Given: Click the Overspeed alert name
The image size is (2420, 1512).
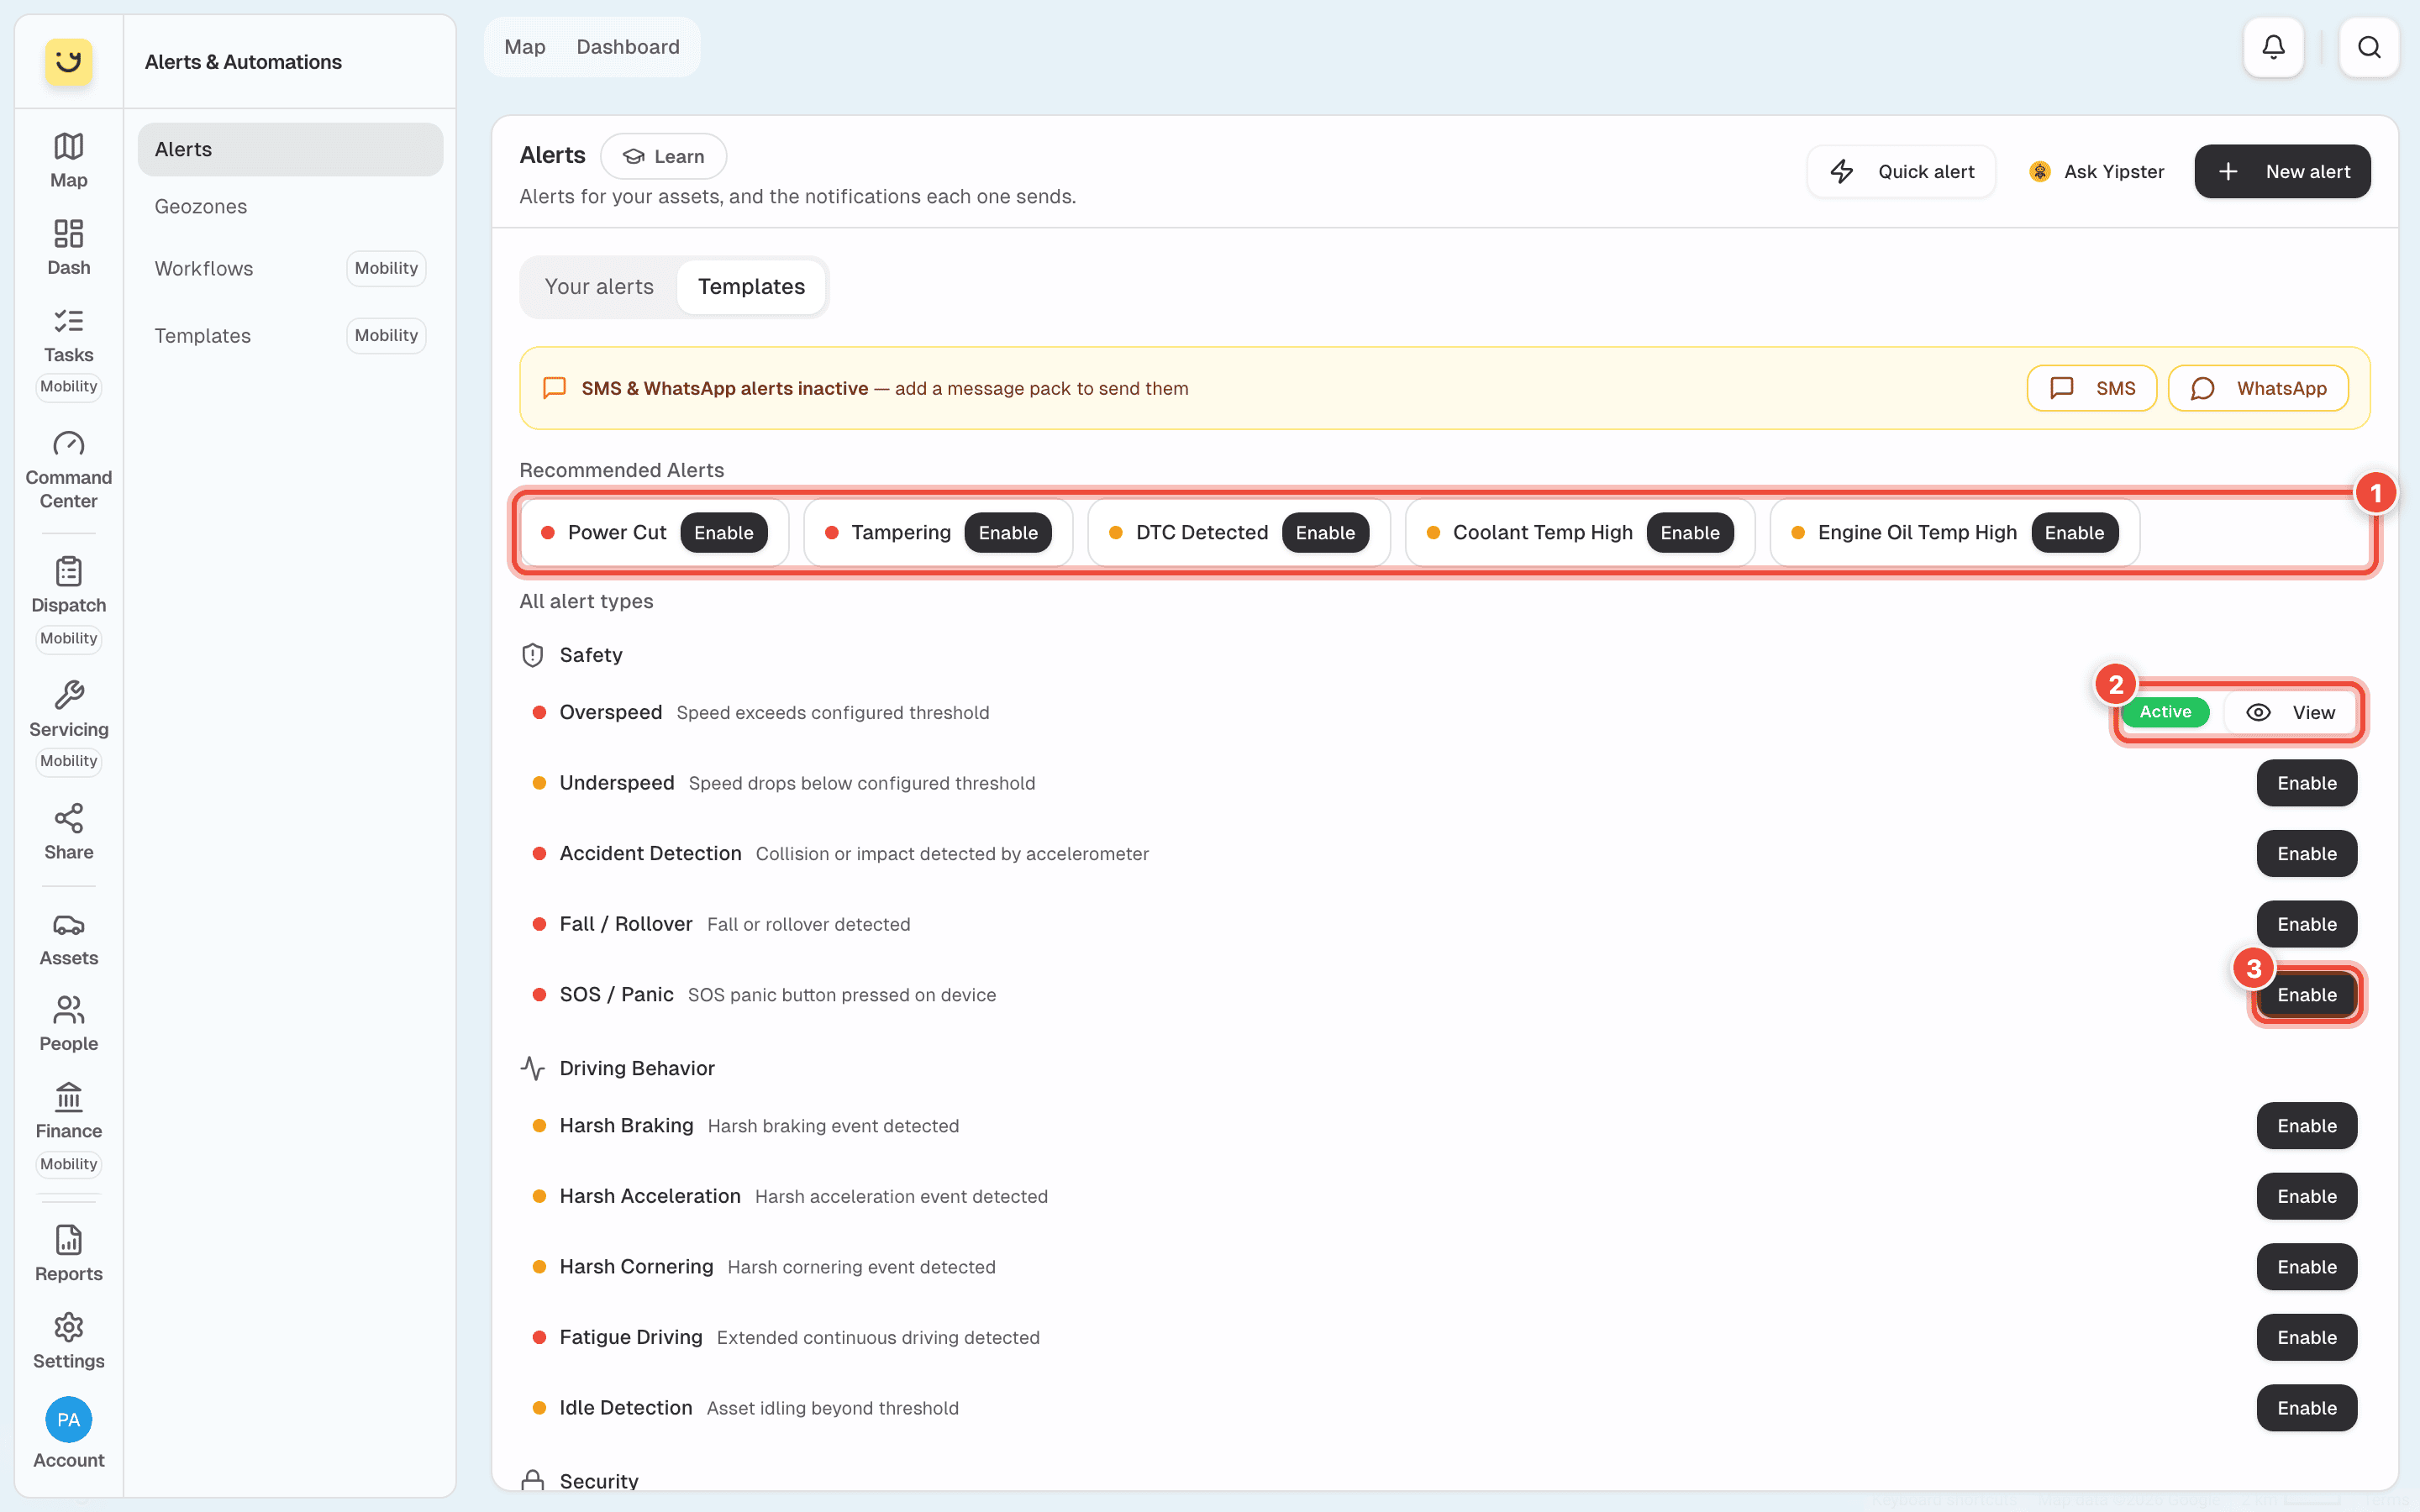Looking at the screenshot, I should tap(611, 712).
